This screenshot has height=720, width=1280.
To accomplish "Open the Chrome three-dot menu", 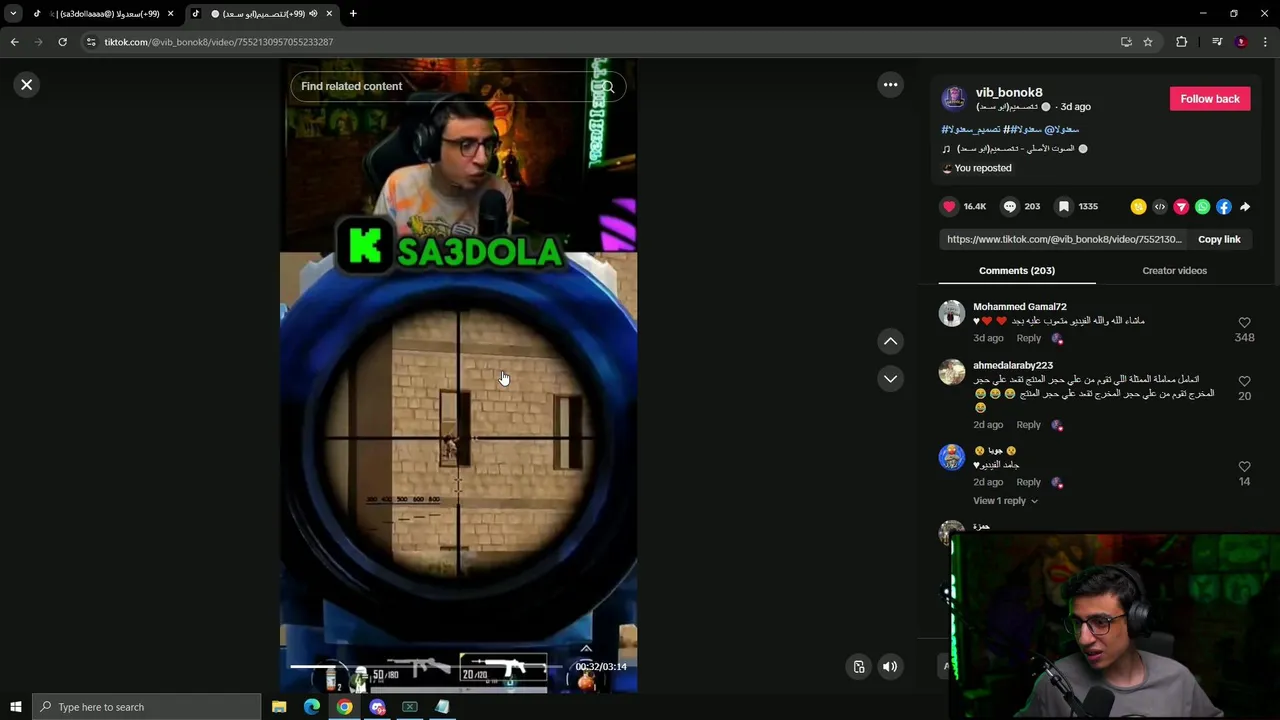I will [1265, 42].
